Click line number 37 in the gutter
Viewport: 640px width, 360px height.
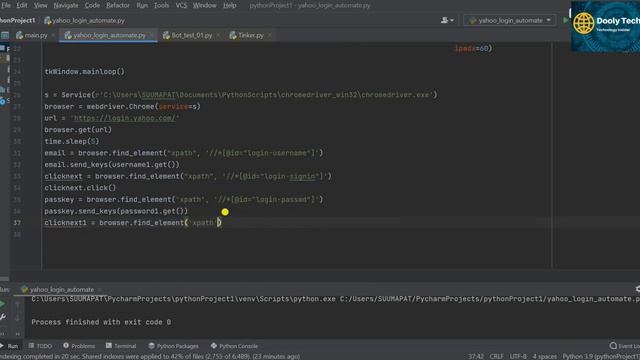17,223
